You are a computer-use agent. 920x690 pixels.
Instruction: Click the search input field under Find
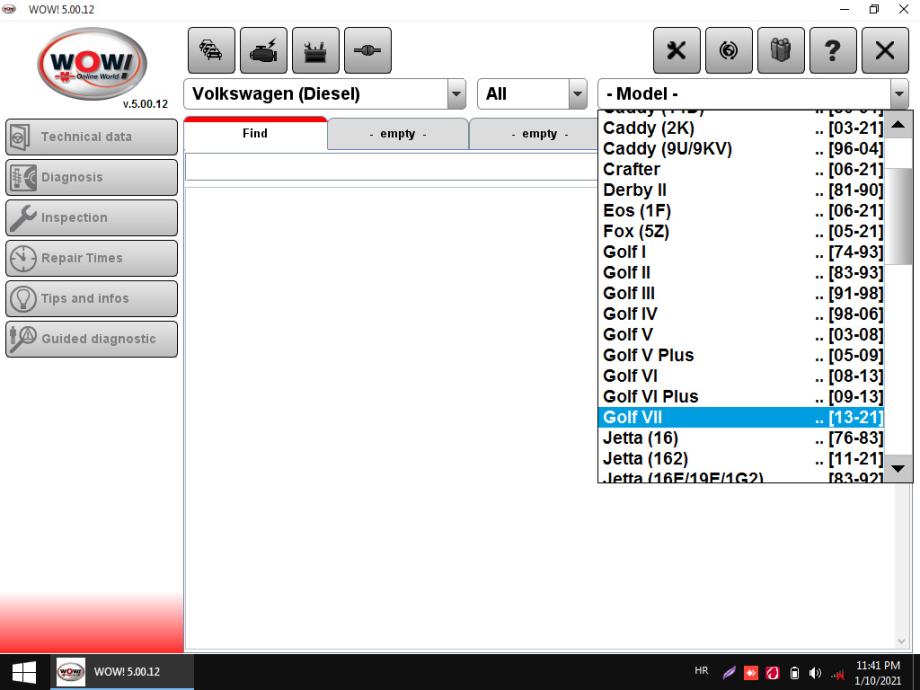click(391, 168)
